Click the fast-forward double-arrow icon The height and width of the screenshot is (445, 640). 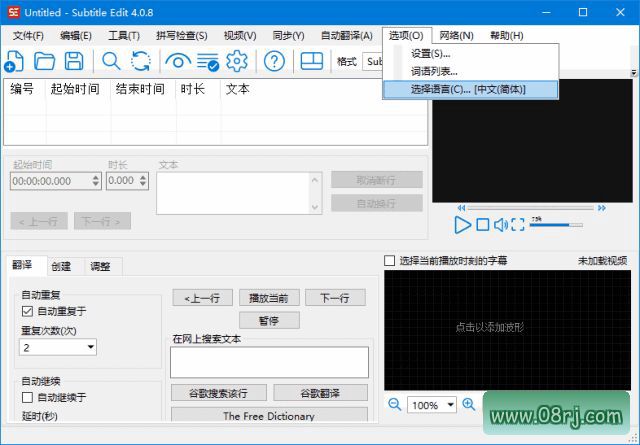click(x=602, y=208)
